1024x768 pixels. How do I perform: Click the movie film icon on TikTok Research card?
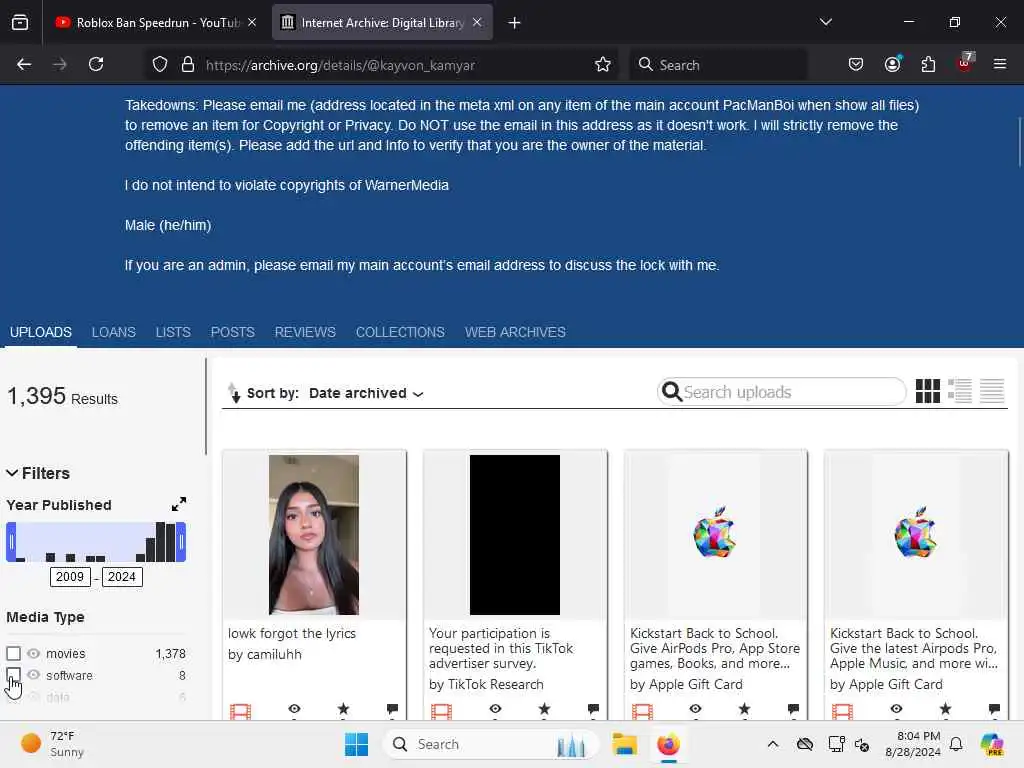(x=441, y=711)
